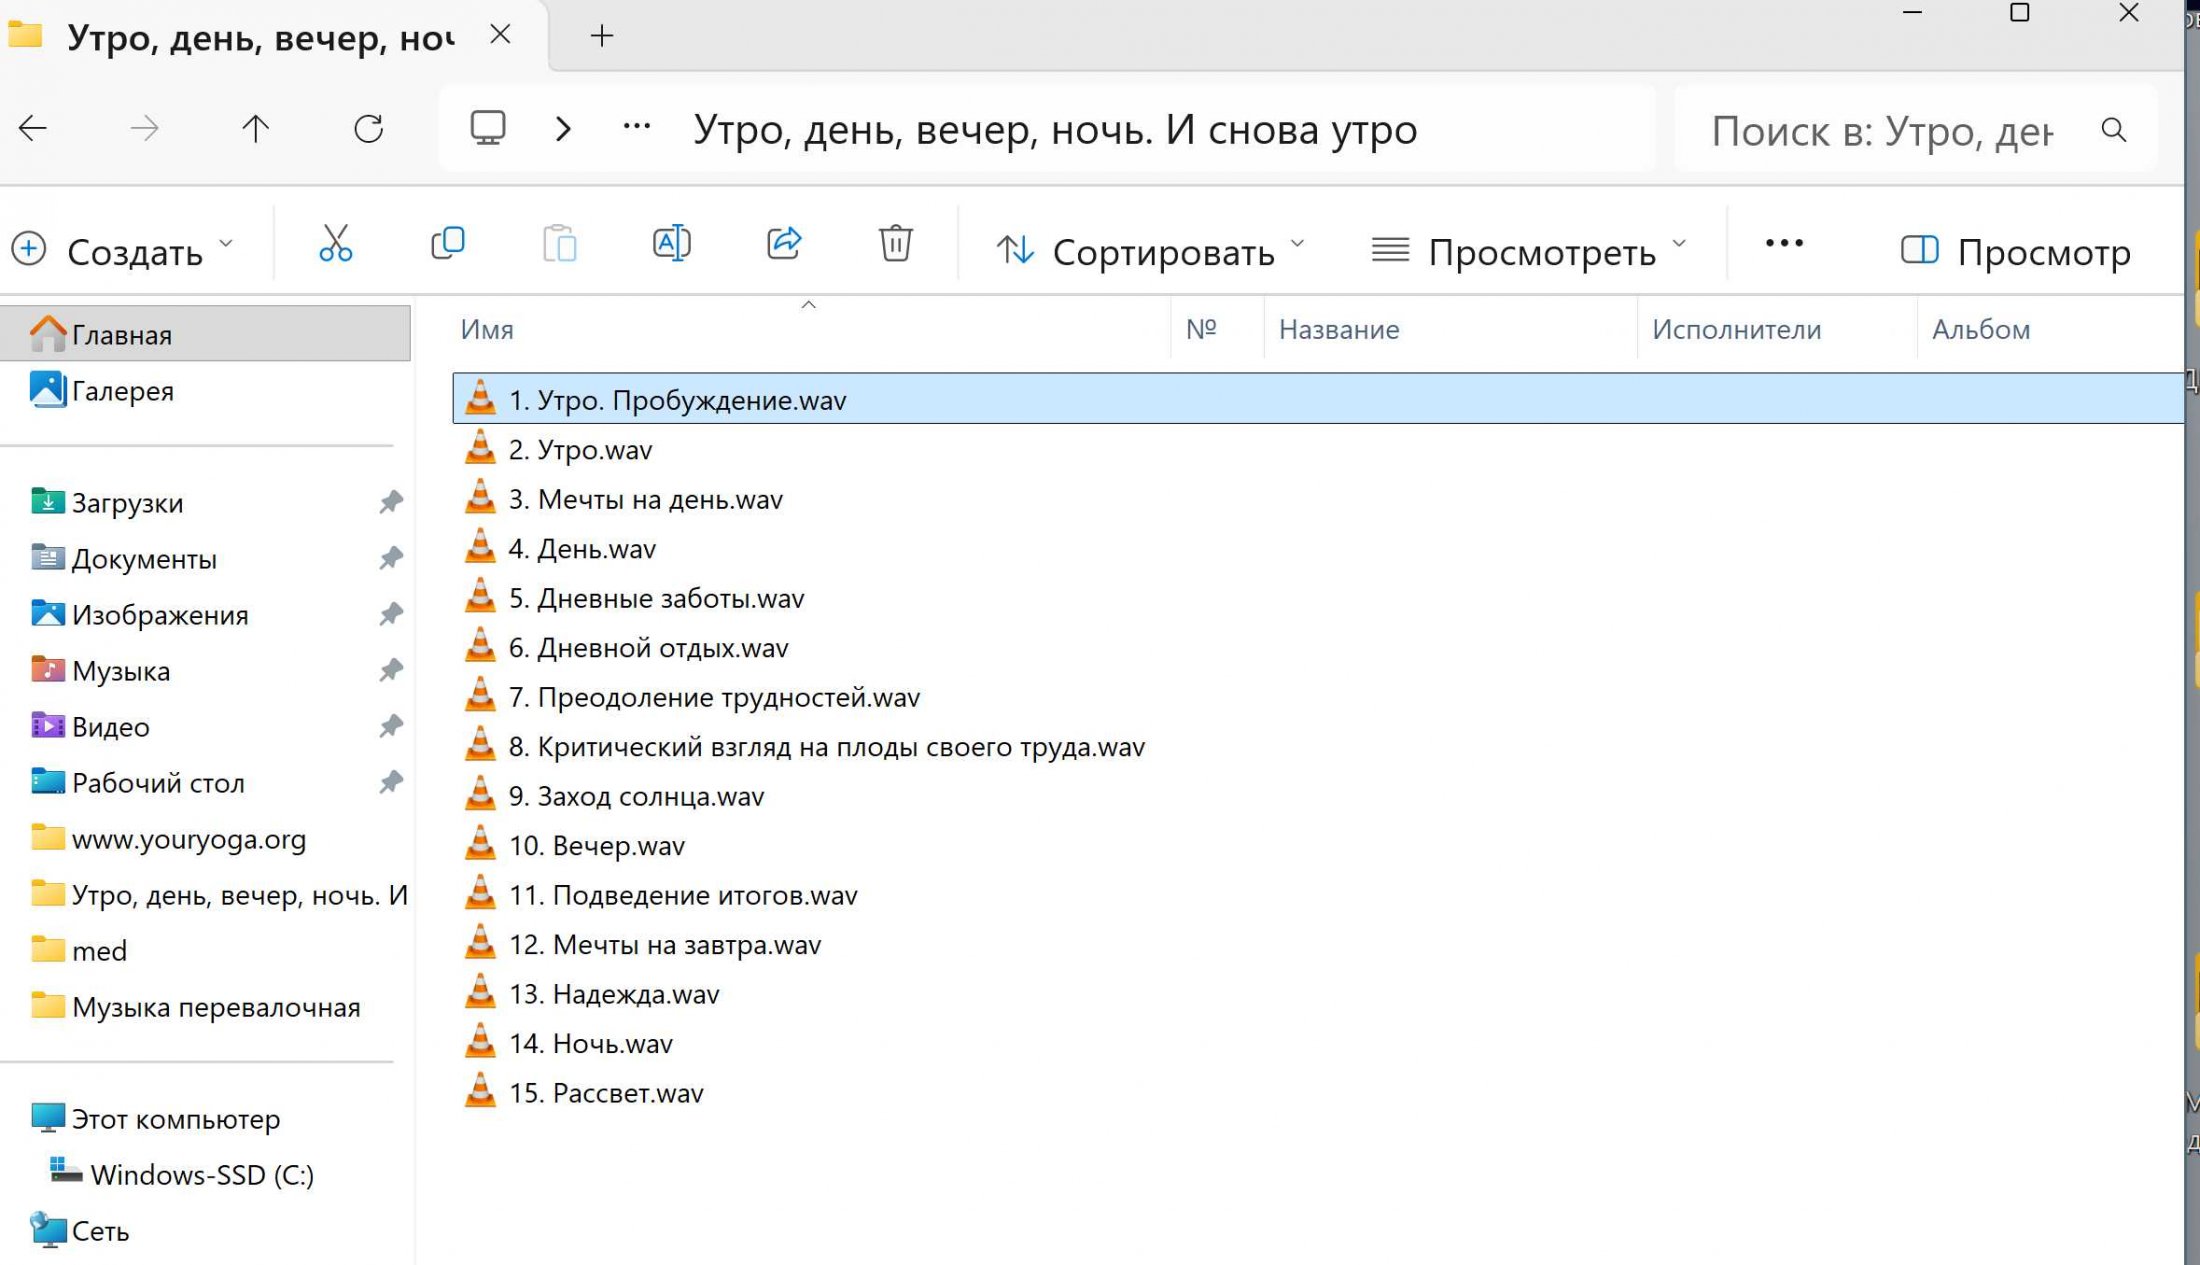
Task: Click the pin icon next to Изображения
Action: point(391,614)
